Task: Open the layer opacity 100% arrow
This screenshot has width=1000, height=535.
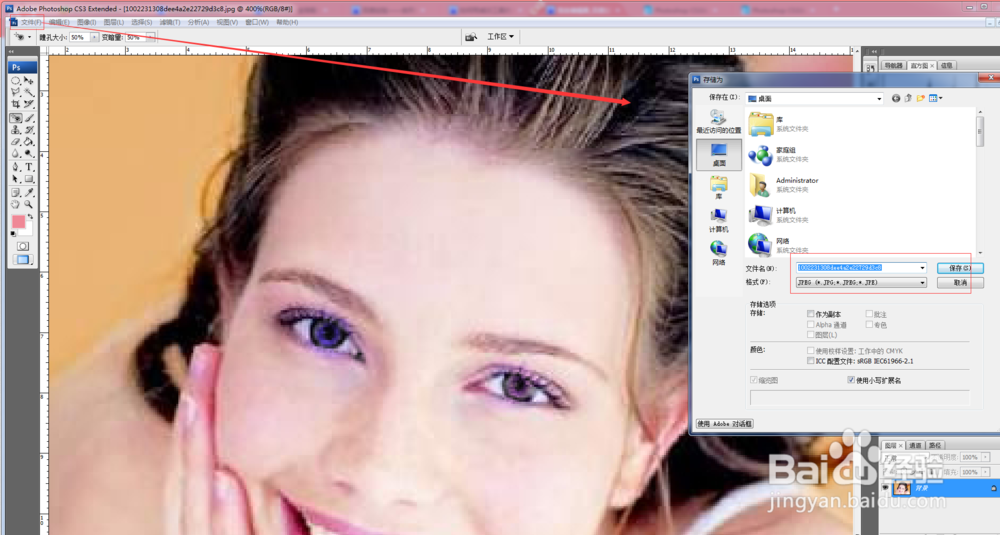Action: pyautogui.click(x=986, y=457)
